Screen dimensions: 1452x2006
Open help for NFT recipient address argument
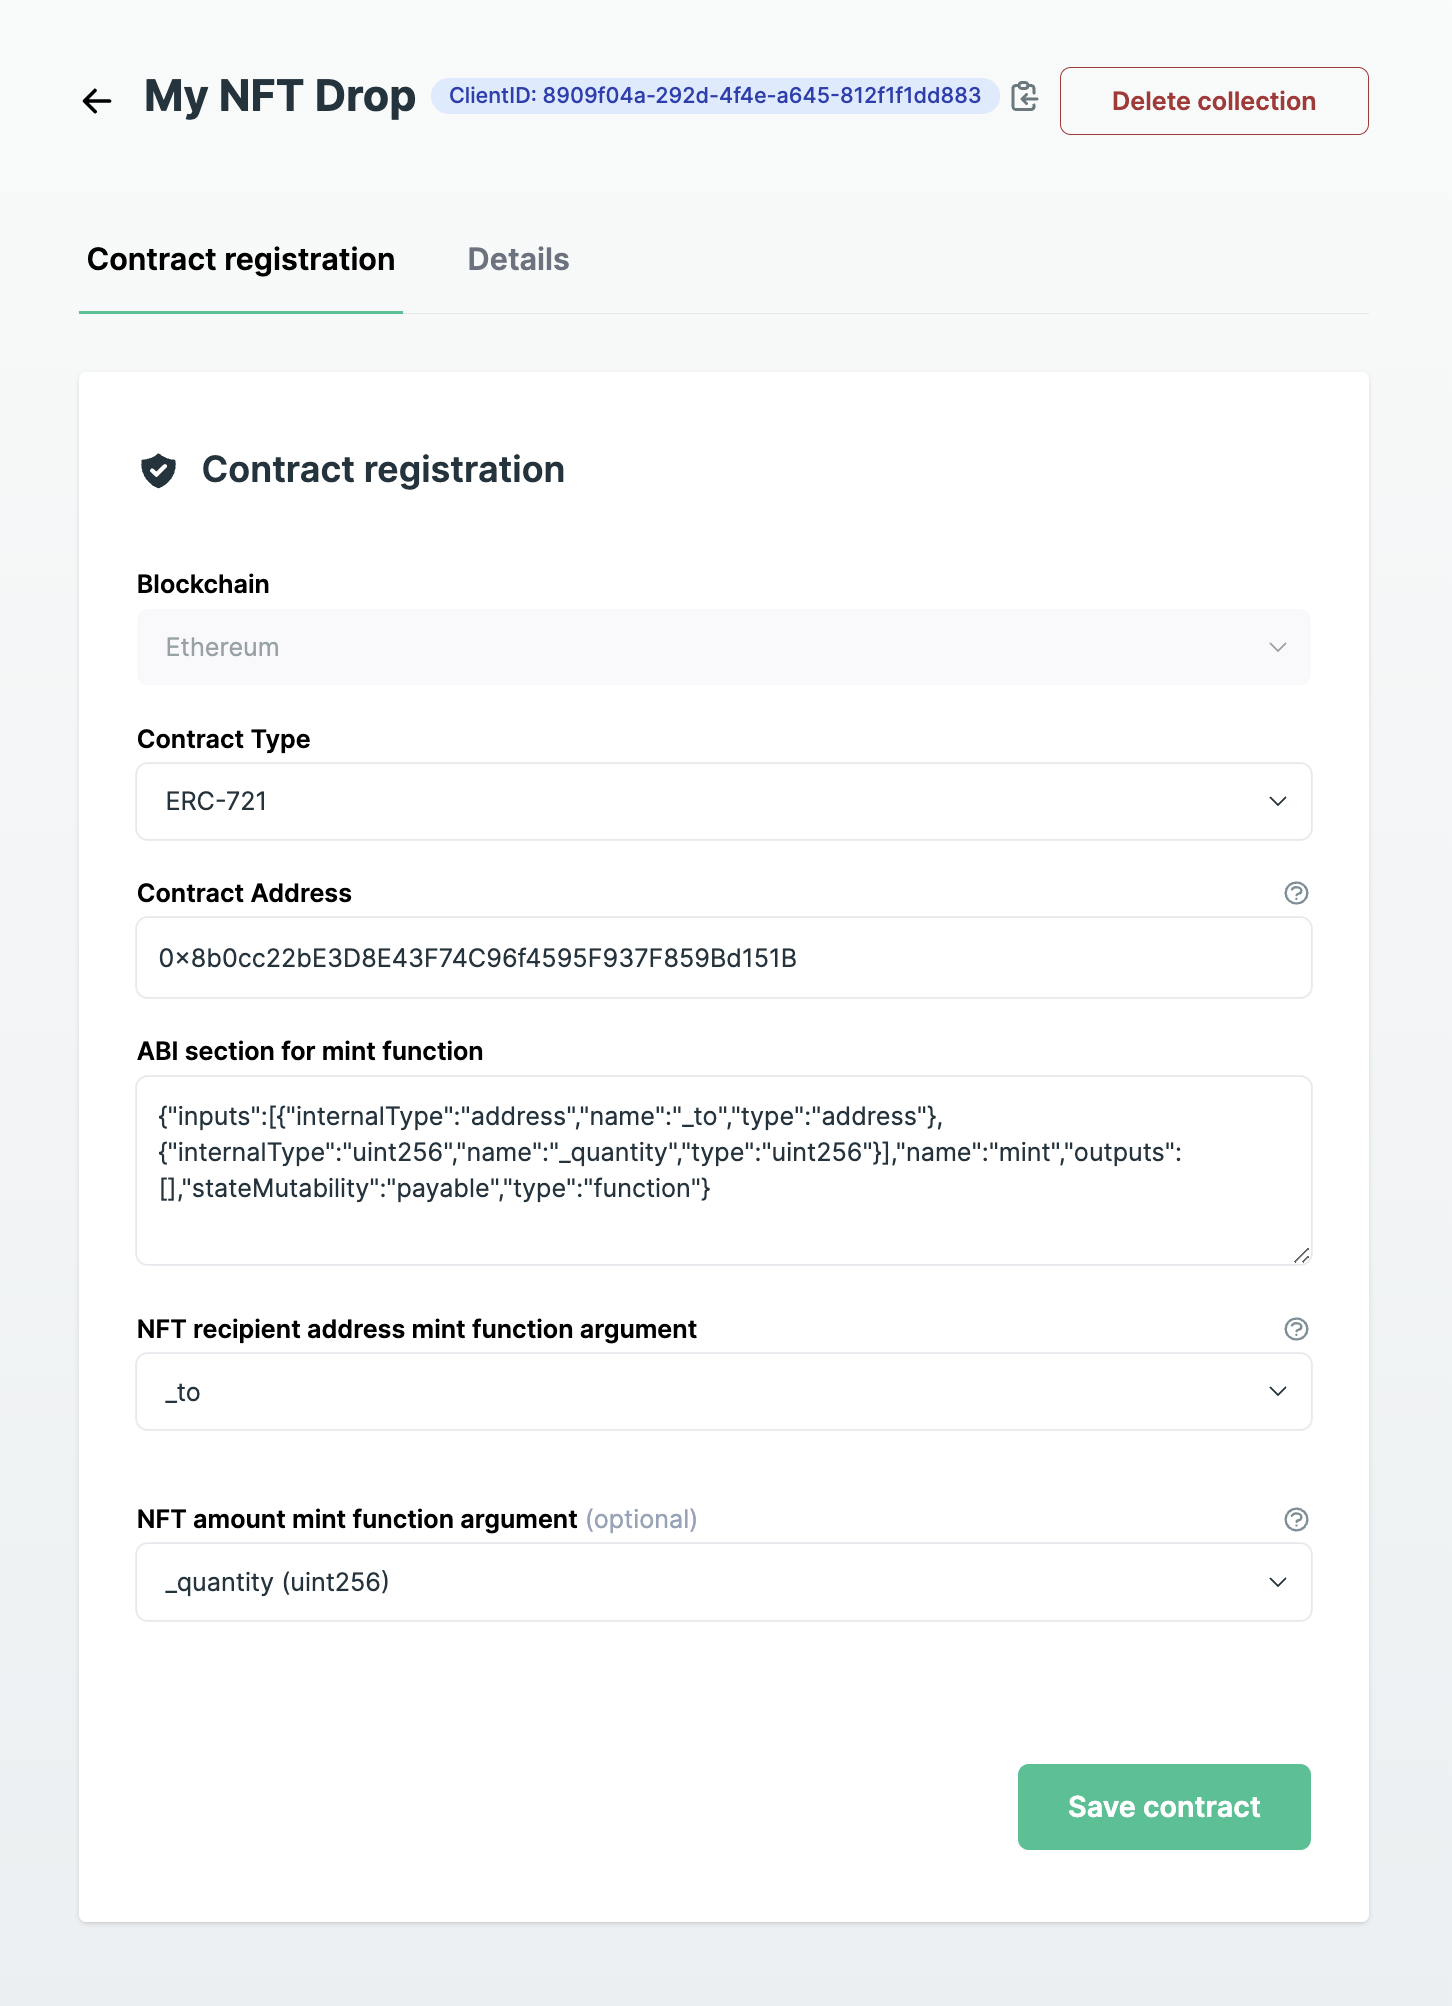point(1296,1329)
